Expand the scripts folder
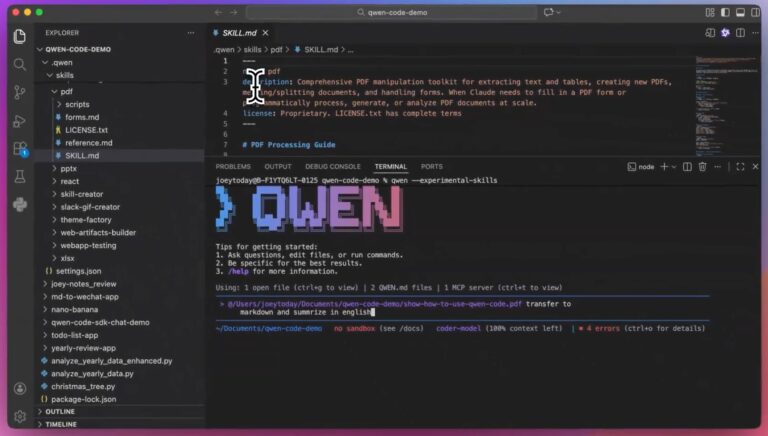The height and width of the screenshot is (436, 768). click(x=77, y=104)
